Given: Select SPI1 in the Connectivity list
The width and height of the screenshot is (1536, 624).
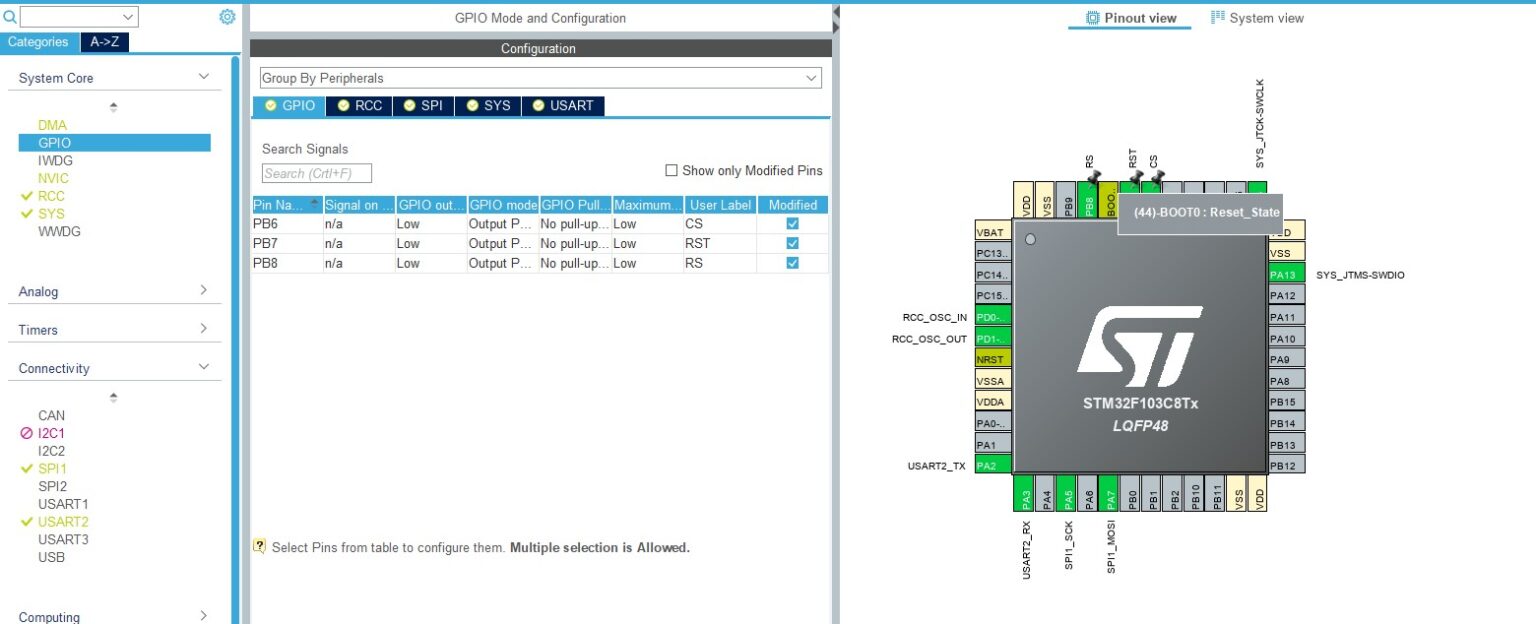Looking at the screenshot, I should pos(52,469).
